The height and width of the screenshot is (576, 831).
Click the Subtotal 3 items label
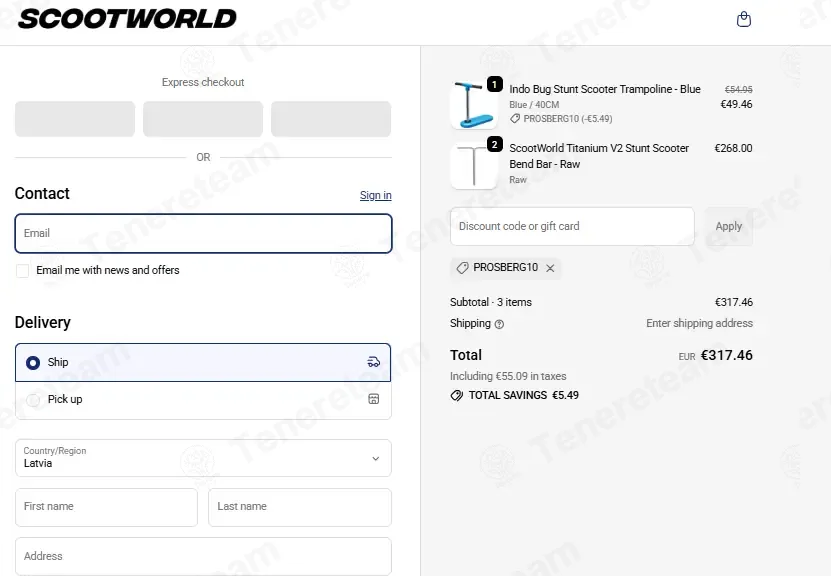pyautogui.click(x=491, y=302)
